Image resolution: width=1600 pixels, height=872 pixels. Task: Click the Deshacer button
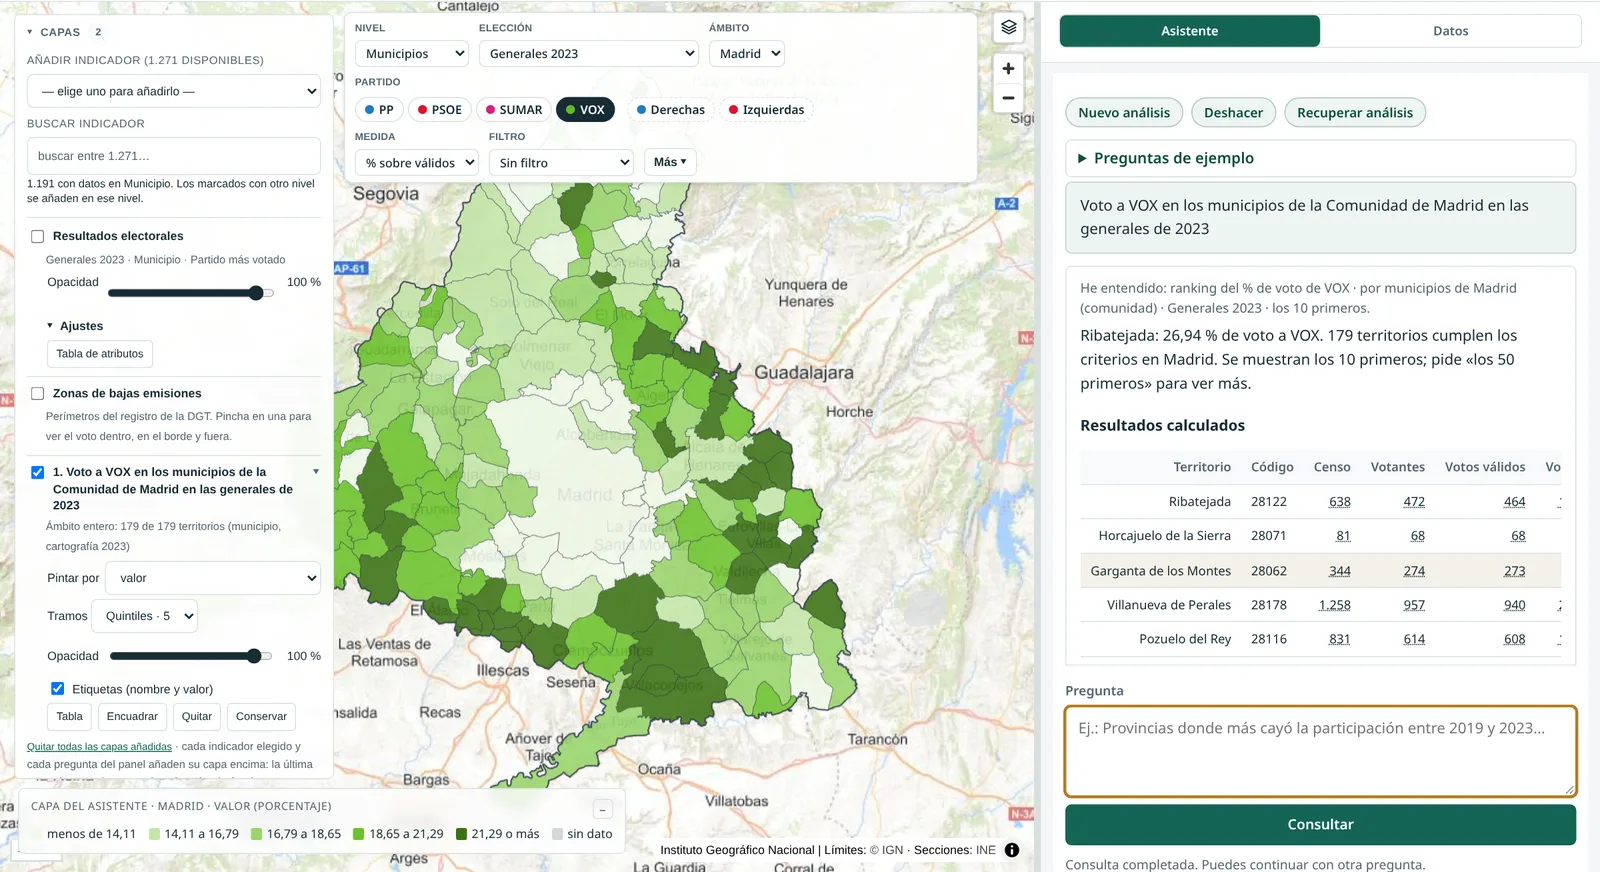click(1233, 113)
